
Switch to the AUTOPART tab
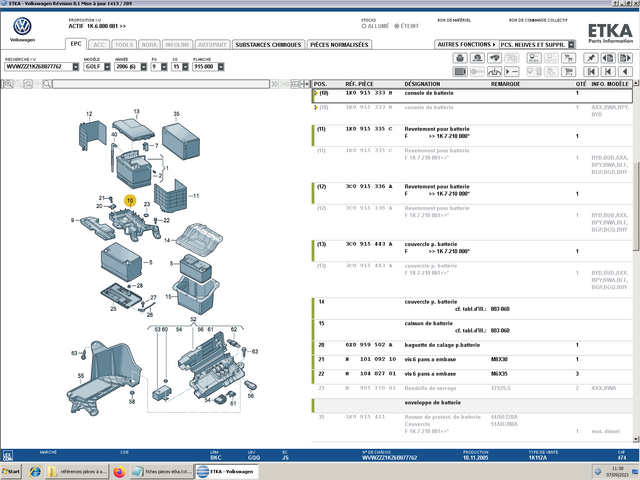pos(212,44)
